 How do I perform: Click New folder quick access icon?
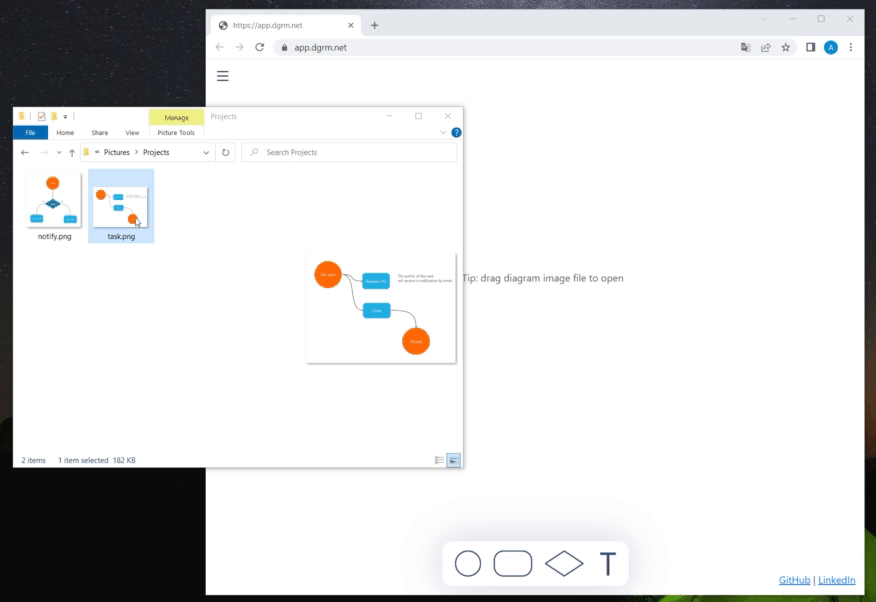pyautogui.click(x=54, y=116)
